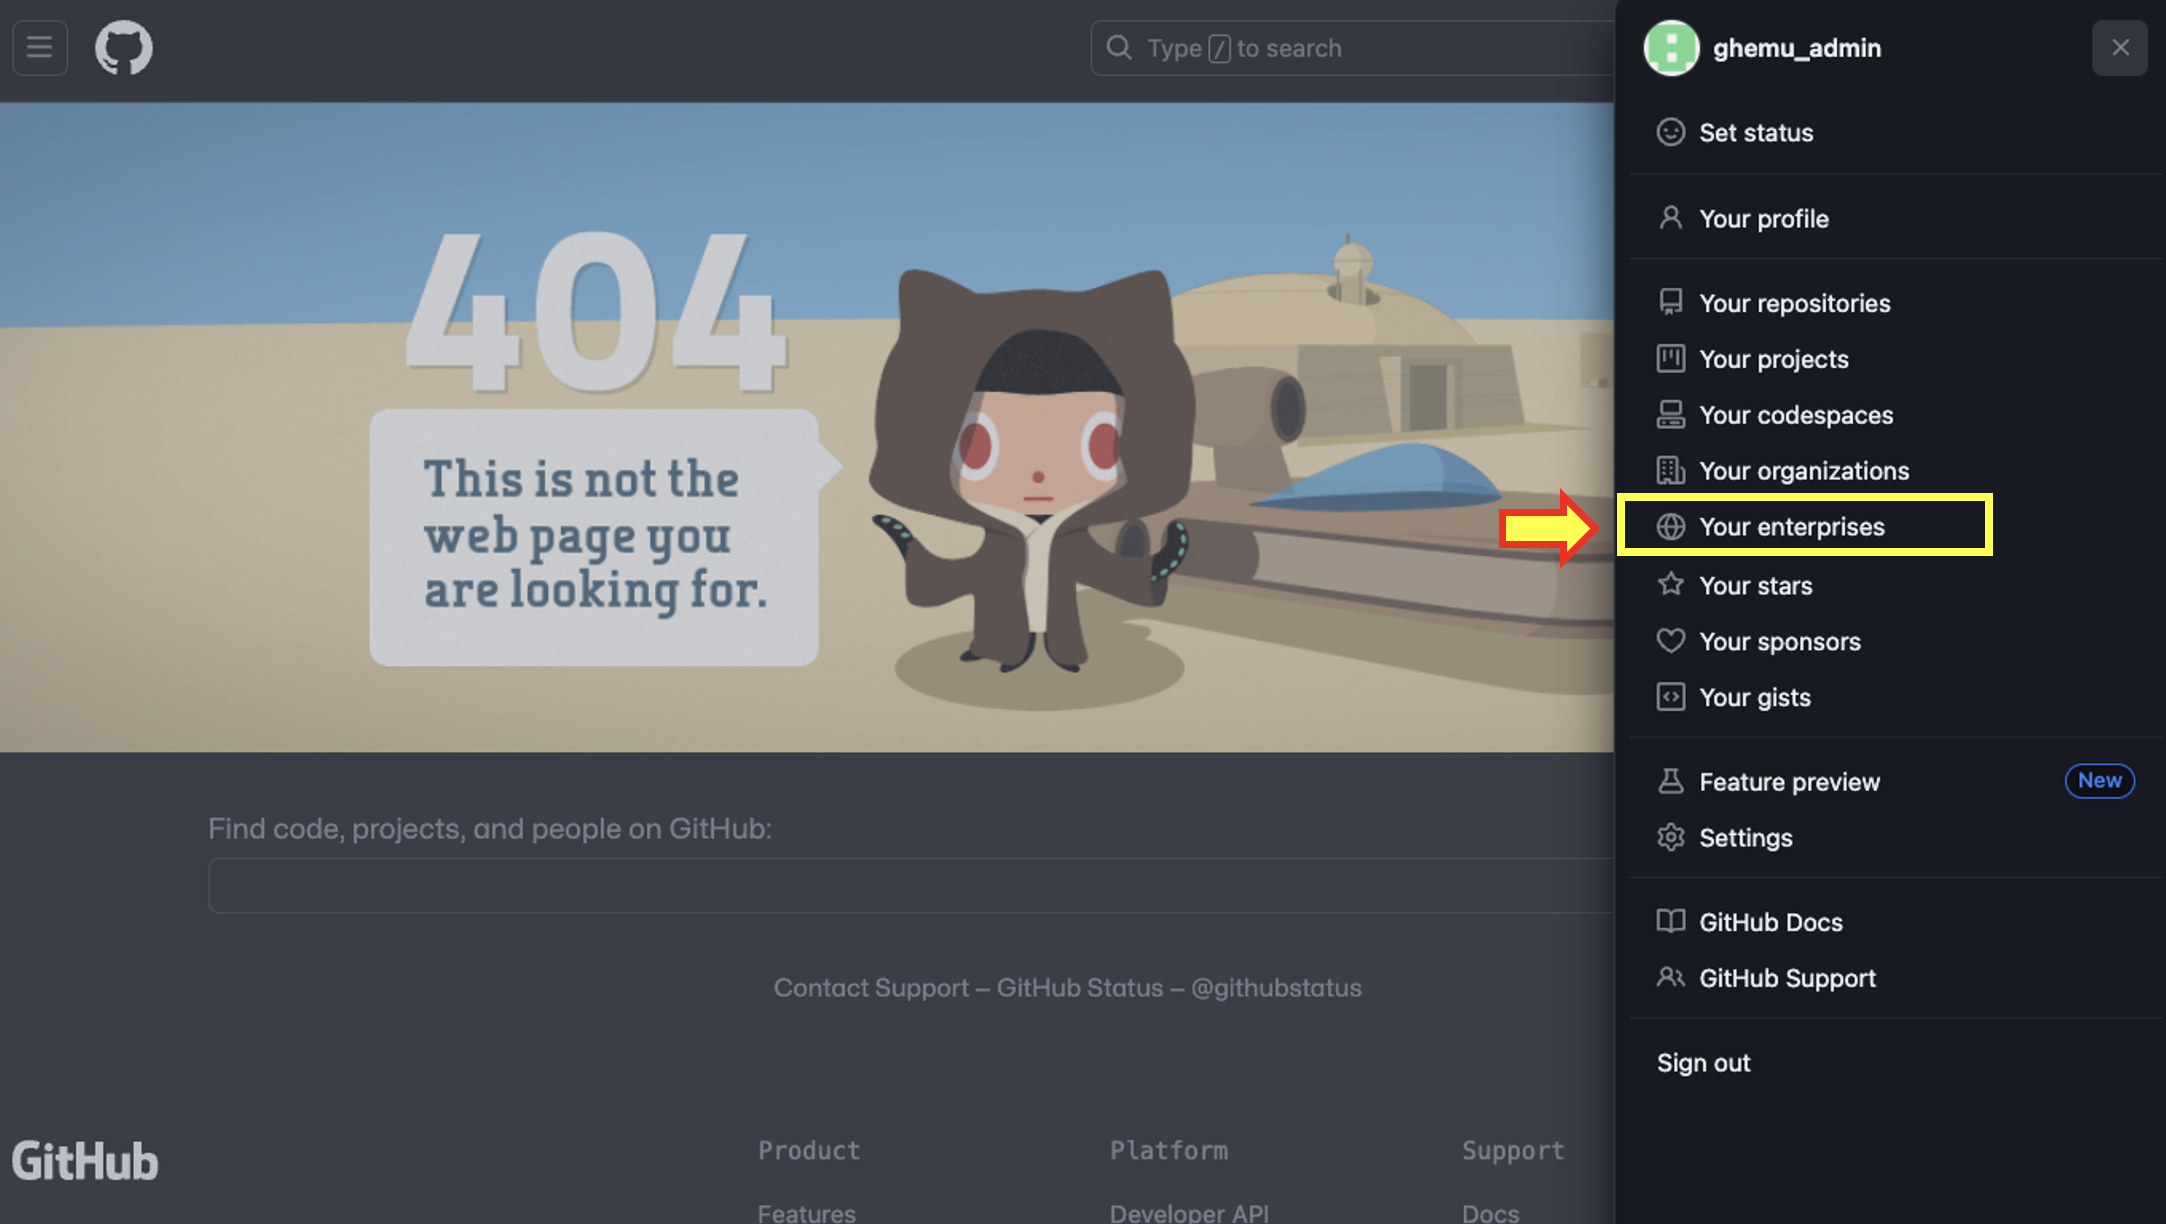Open Your gists

click(1890, 697)
